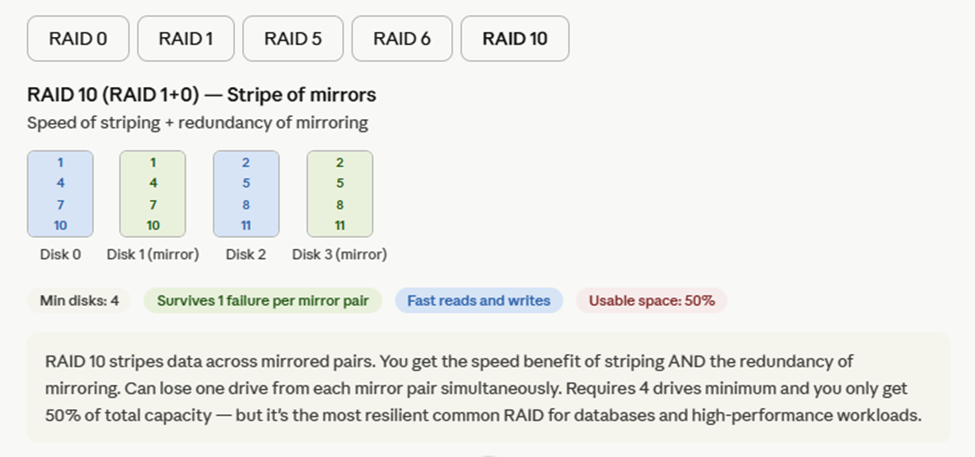Image resolution: width=975 pixels, height=457 pixels.
Task: Click the "Disk 2" label
Action: (x=246, y=255)
